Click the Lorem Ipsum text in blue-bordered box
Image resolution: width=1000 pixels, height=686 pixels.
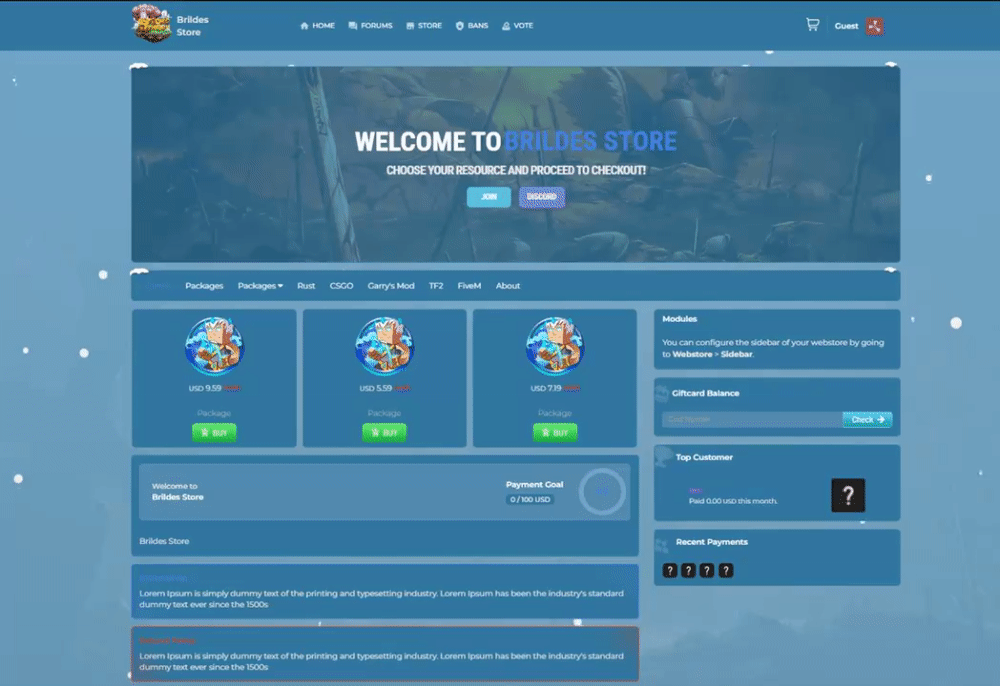[381, 599]
